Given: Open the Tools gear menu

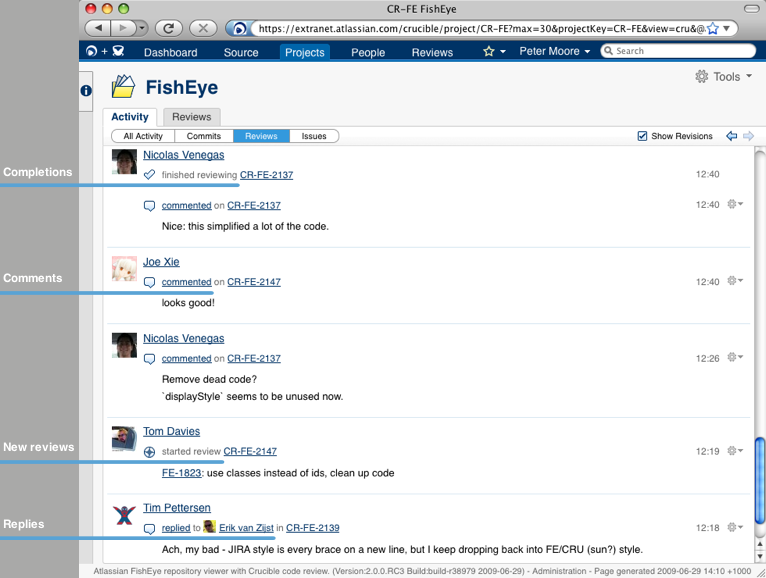Looking at the screenshot, I should (x=723, y=77).
